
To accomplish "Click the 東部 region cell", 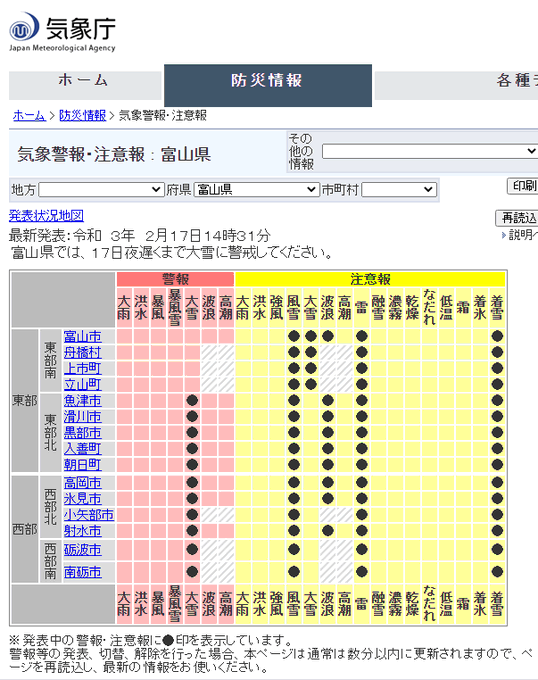I will 25,401.
